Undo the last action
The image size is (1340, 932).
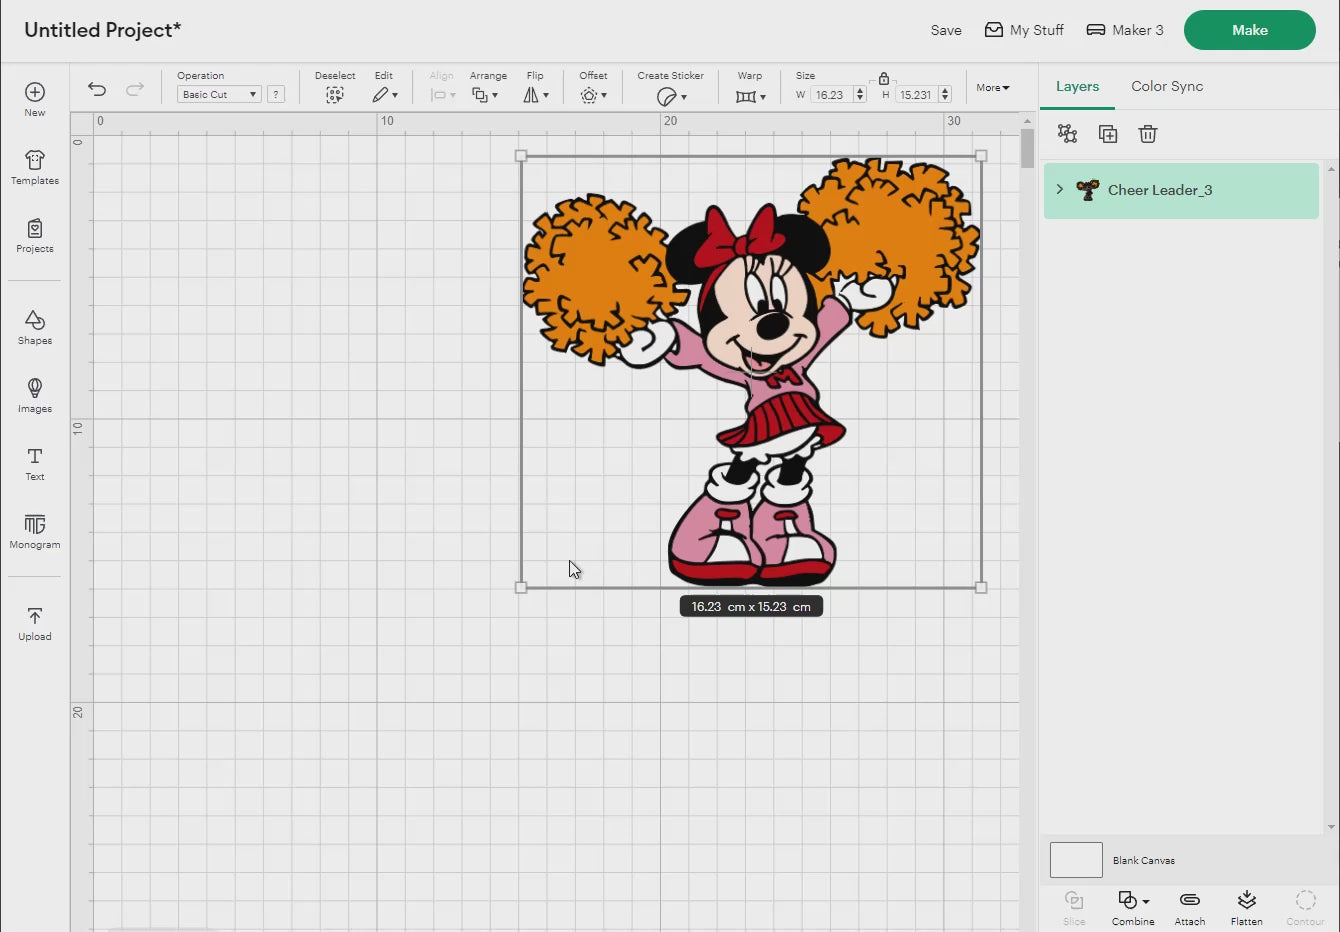97,89
